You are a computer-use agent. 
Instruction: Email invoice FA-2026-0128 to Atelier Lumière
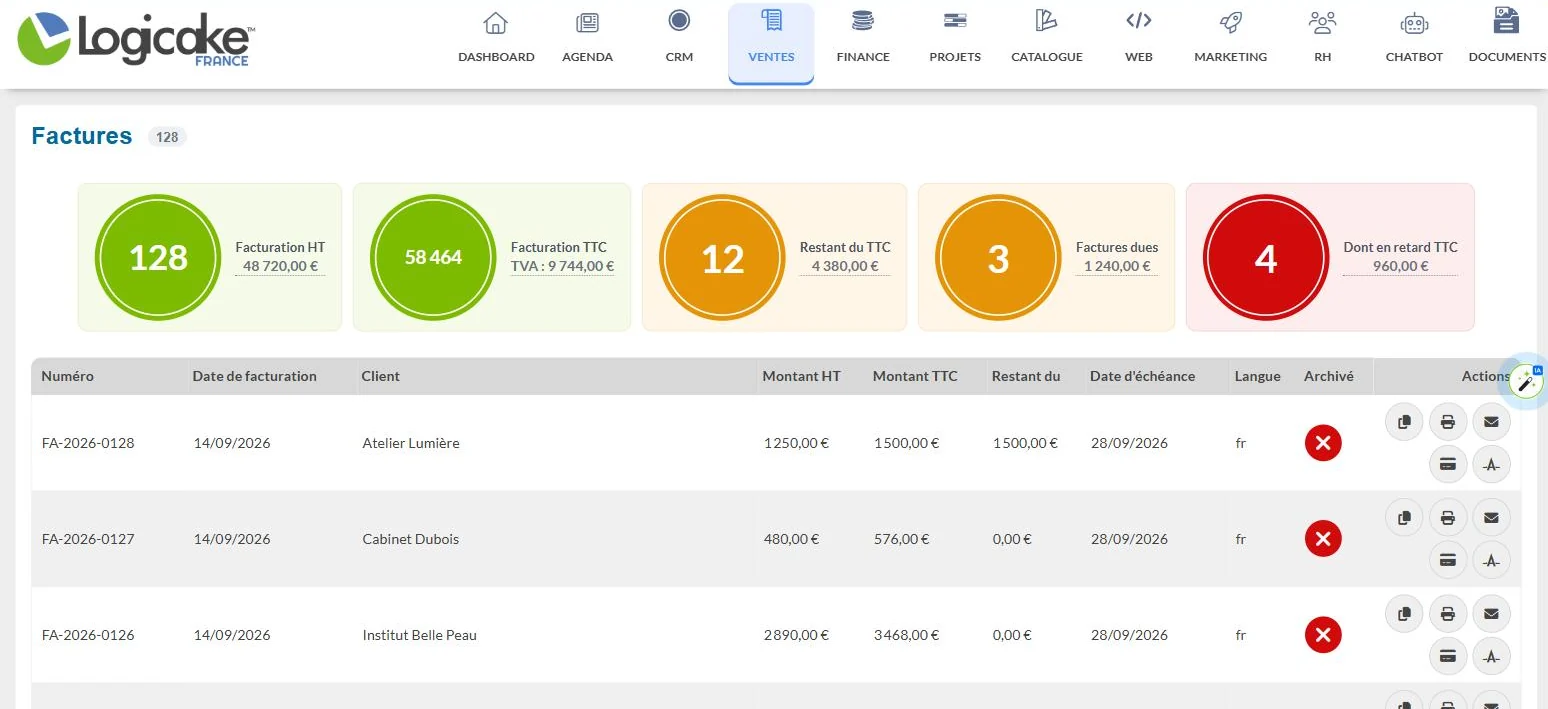point(1491,422)
